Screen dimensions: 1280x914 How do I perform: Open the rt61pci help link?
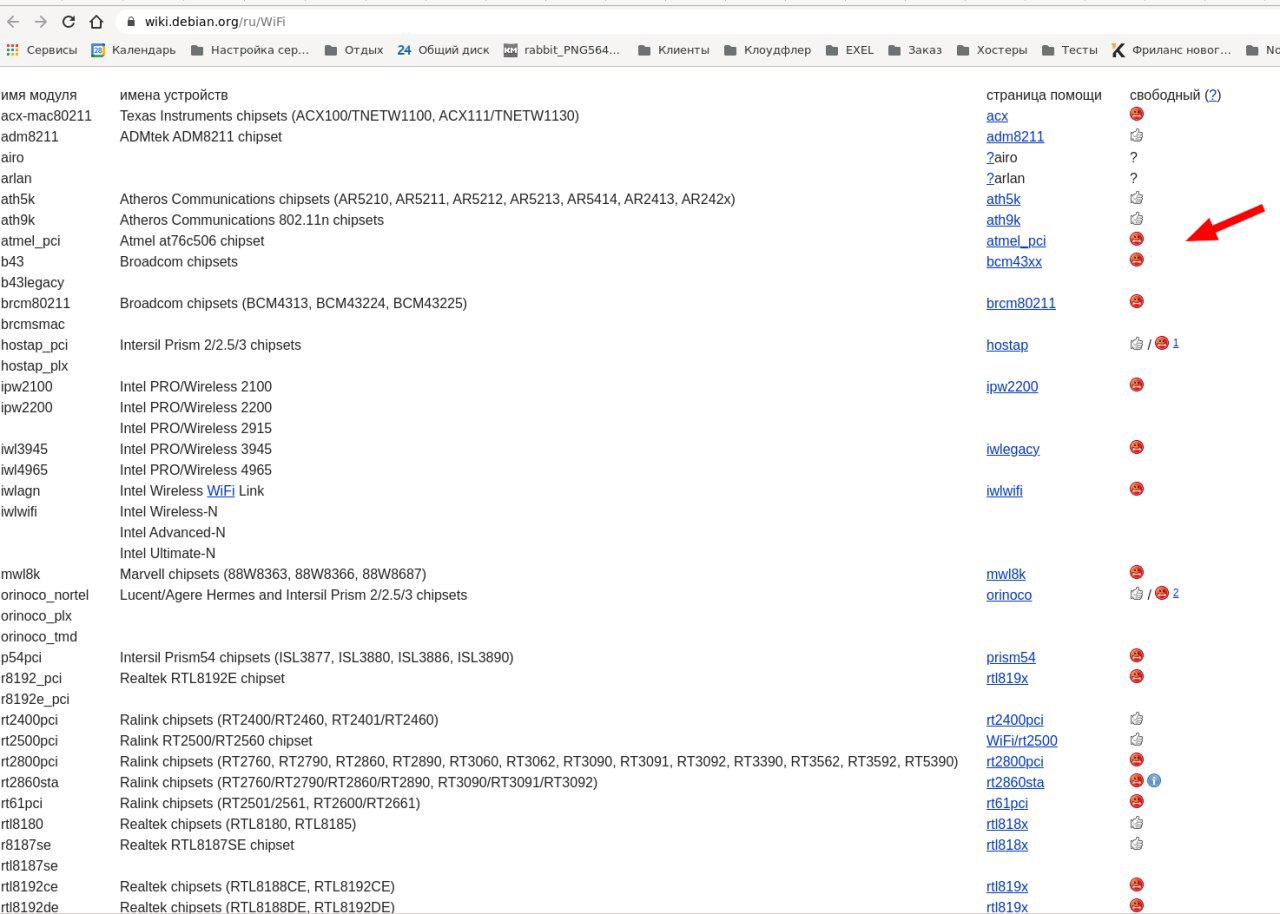pyautogui.click(x=1007, y=804)
